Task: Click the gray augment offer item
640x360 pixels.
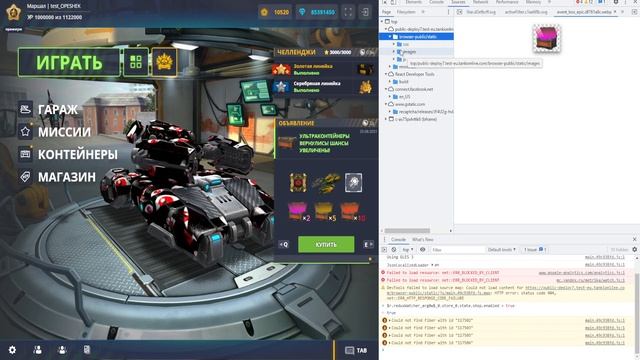Action: (353, 182)
